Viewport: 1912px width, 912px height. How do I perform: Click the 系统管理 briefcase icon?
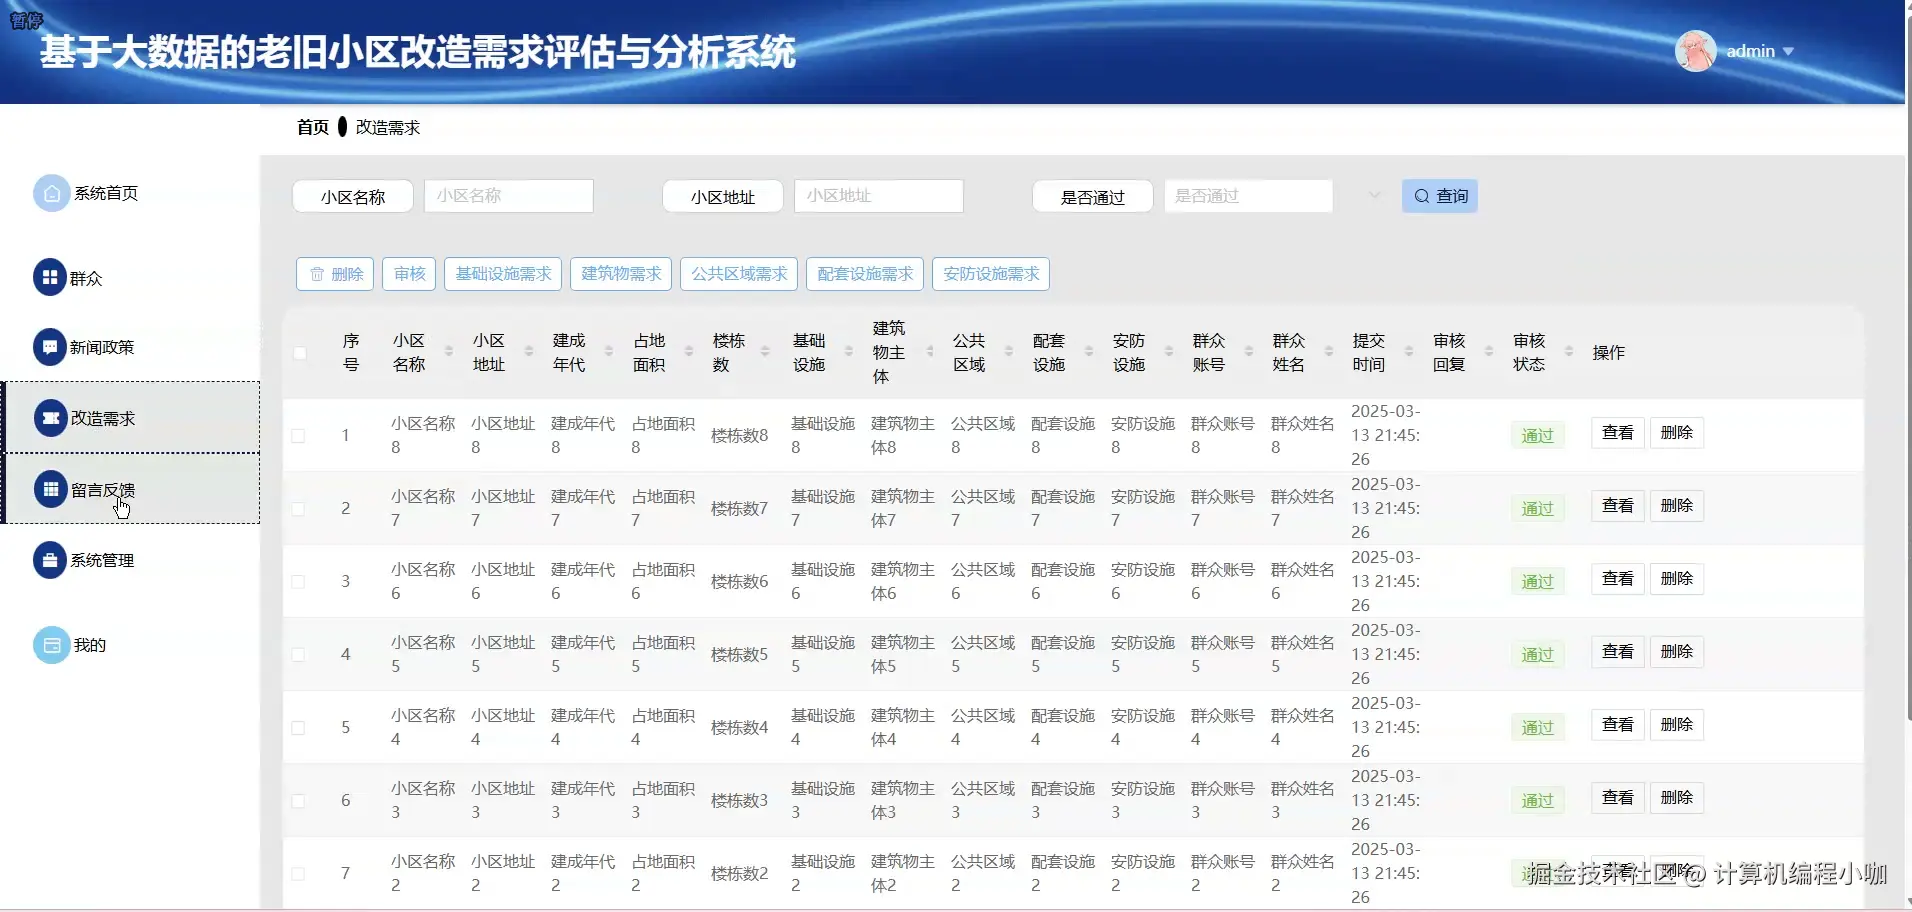(50, 560)
